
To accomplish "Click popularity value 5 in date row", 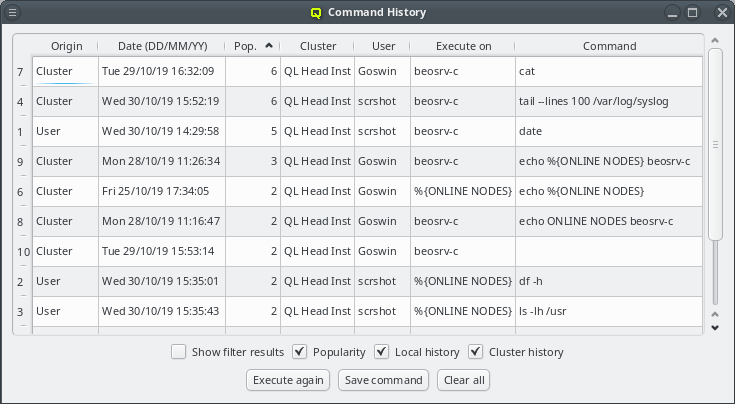I will (x=253, y=131).
